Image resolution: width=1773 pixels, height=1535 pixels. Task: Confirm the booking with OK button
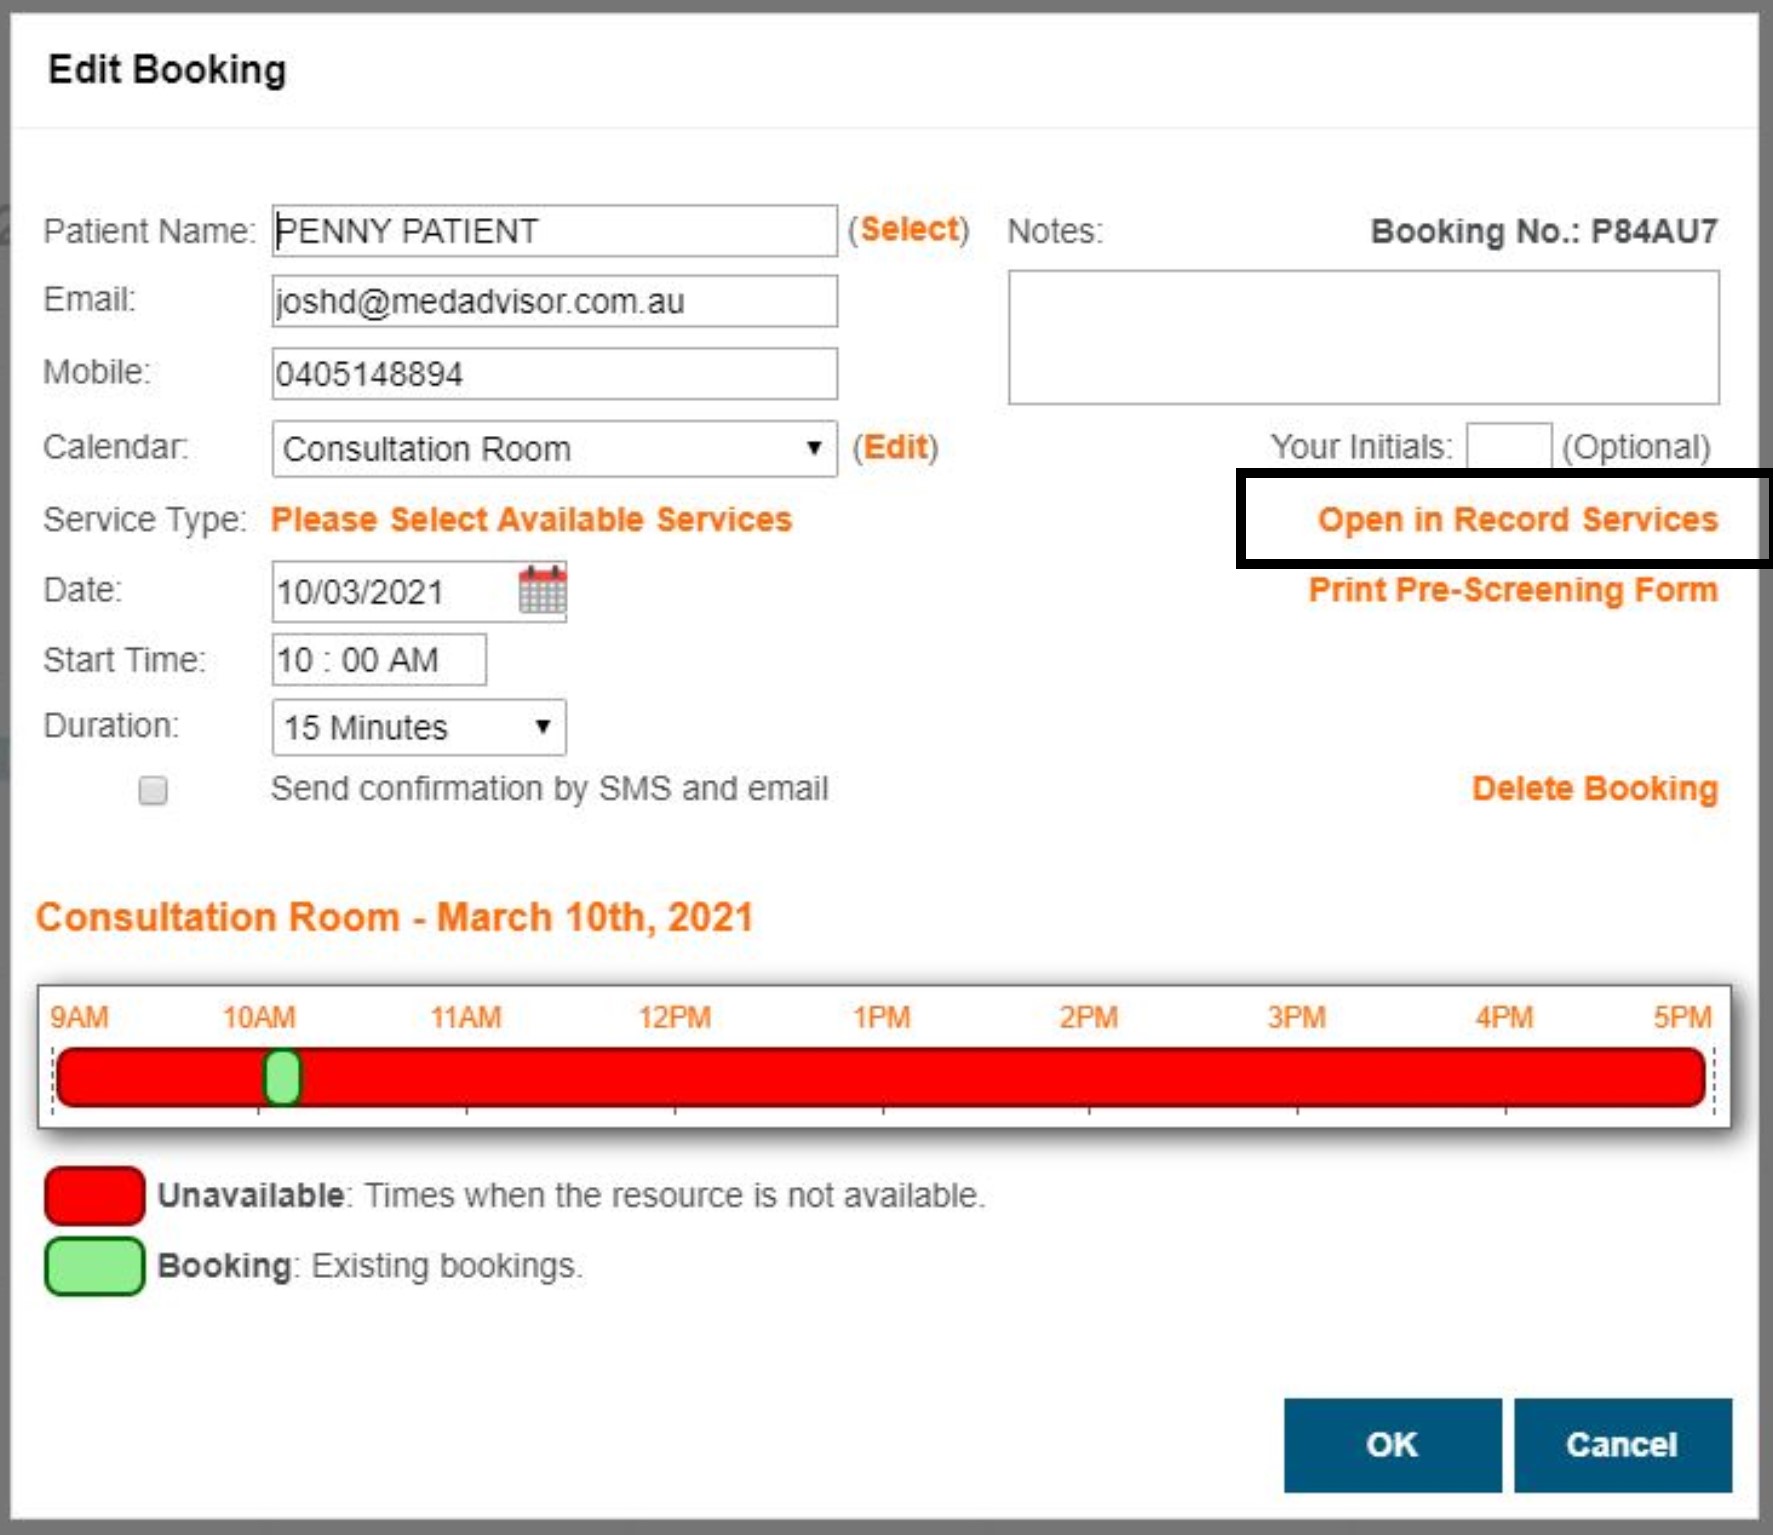[x=1392, y=1444]
